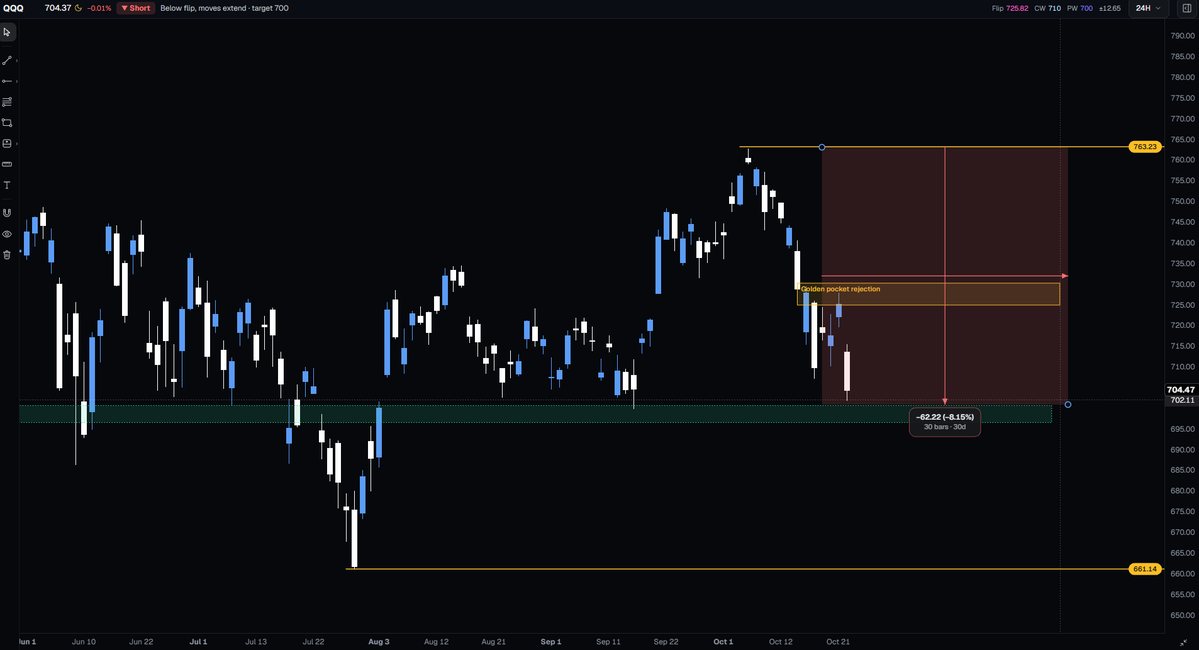Expand horizontal ray tool options arrow

[x=16, y=81]
